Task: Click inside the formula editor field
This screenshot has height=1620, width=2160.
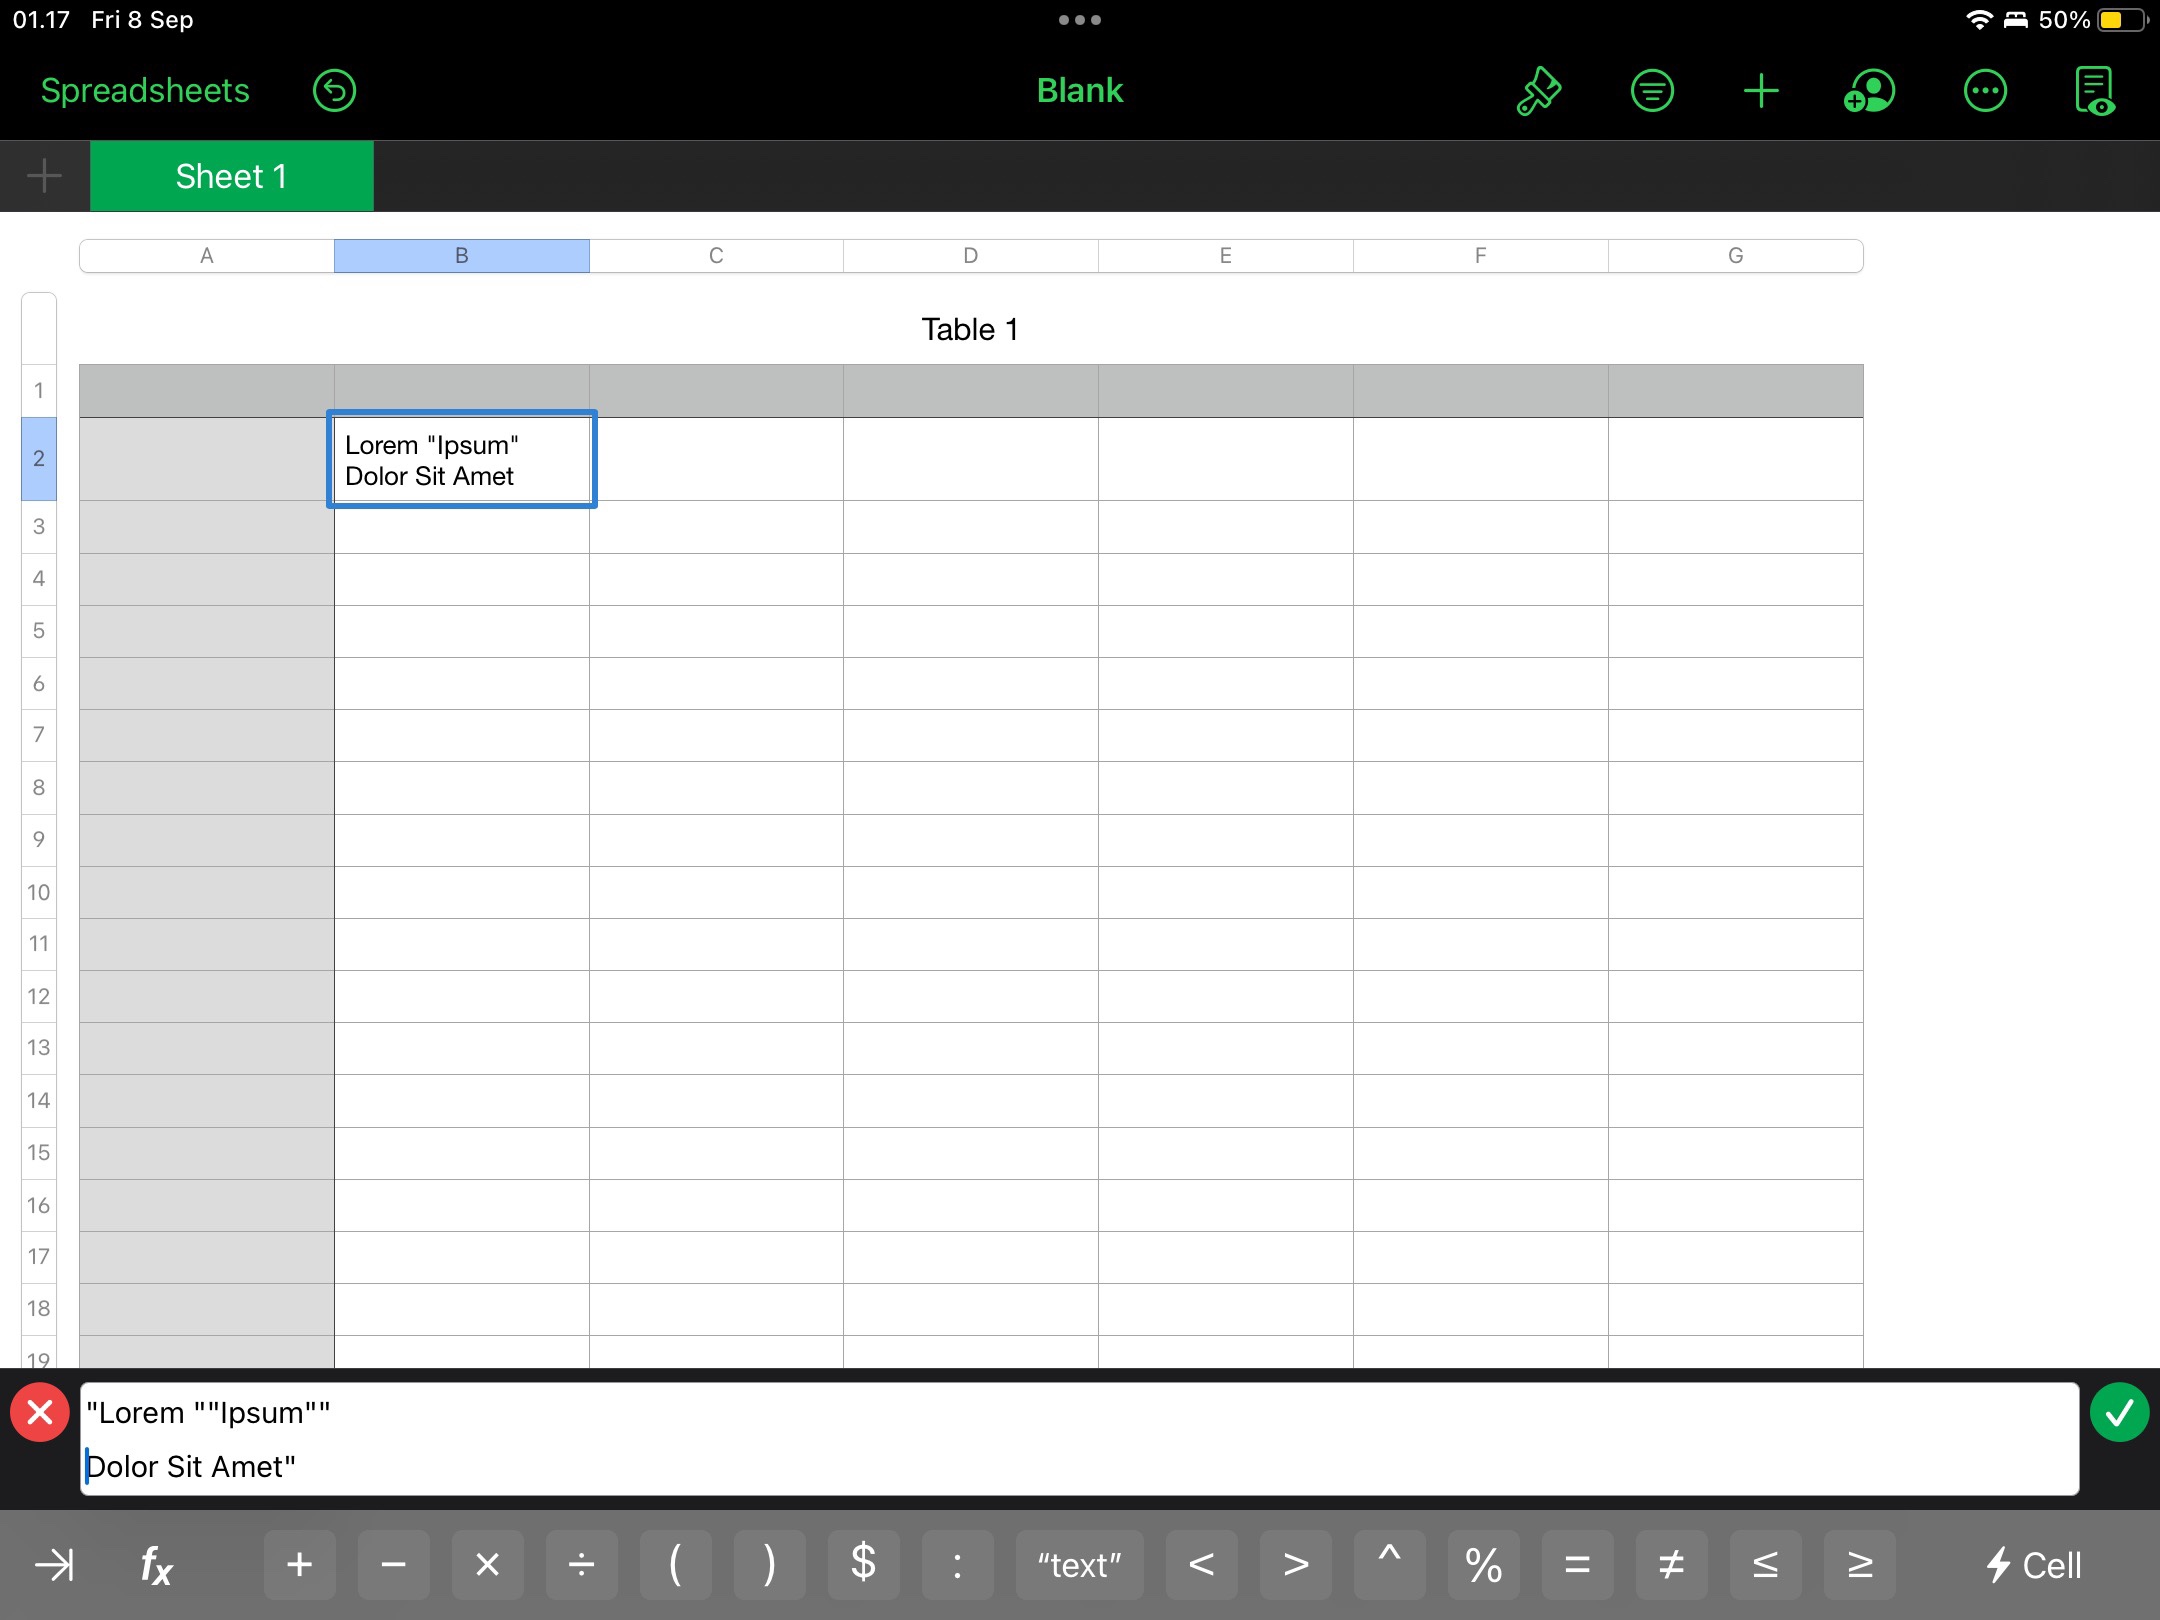Action: click(1080, 1438)
